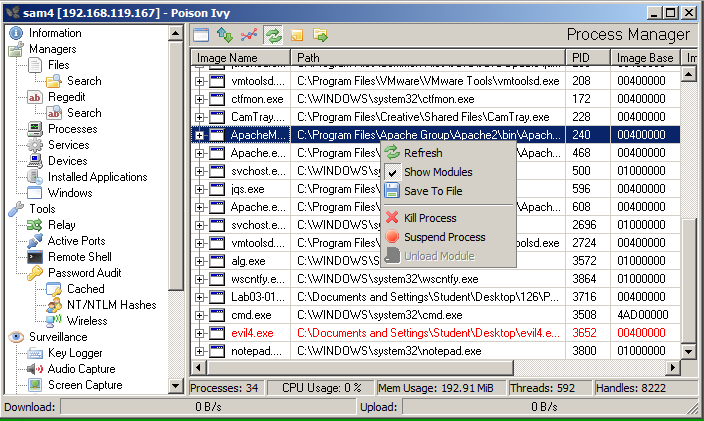704x421 pixels.
Task: Click the Relay arrows icon
Action: 35,225
